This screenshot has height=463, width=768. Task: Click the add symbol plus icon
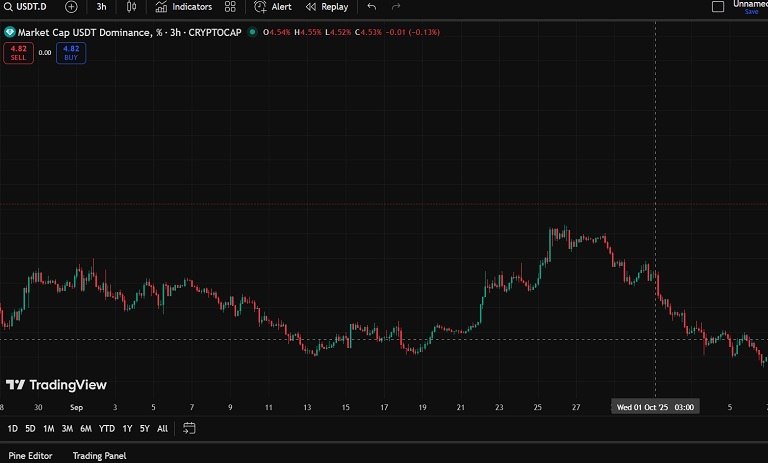point(71,7)
